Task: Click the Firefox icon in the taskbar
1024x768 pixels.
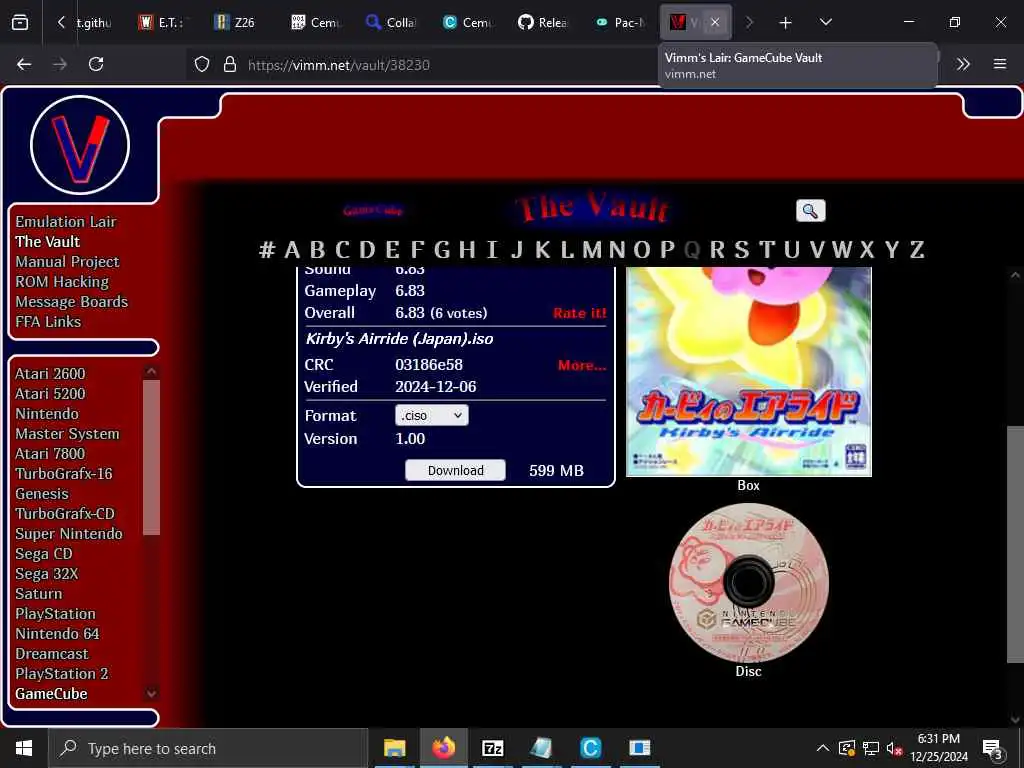Action: (443, 748)
